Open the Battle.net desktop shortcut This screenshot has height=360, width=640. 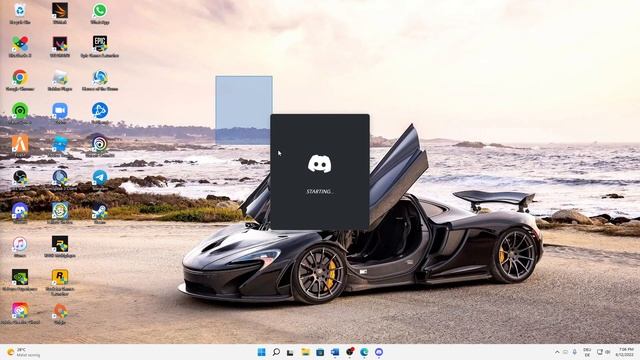(100, 113)
